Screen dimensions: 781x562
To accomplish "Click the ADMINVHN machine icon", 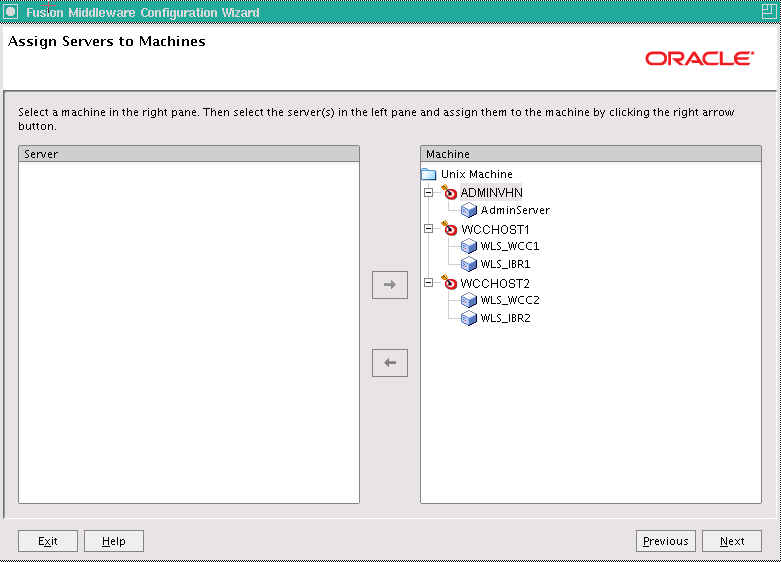I will pos(449,192).
